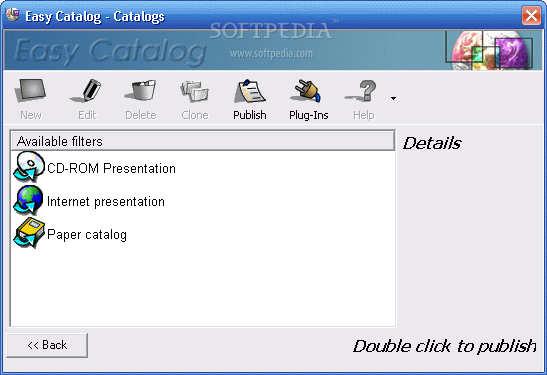Open the Publish toolbar icon

250,91
